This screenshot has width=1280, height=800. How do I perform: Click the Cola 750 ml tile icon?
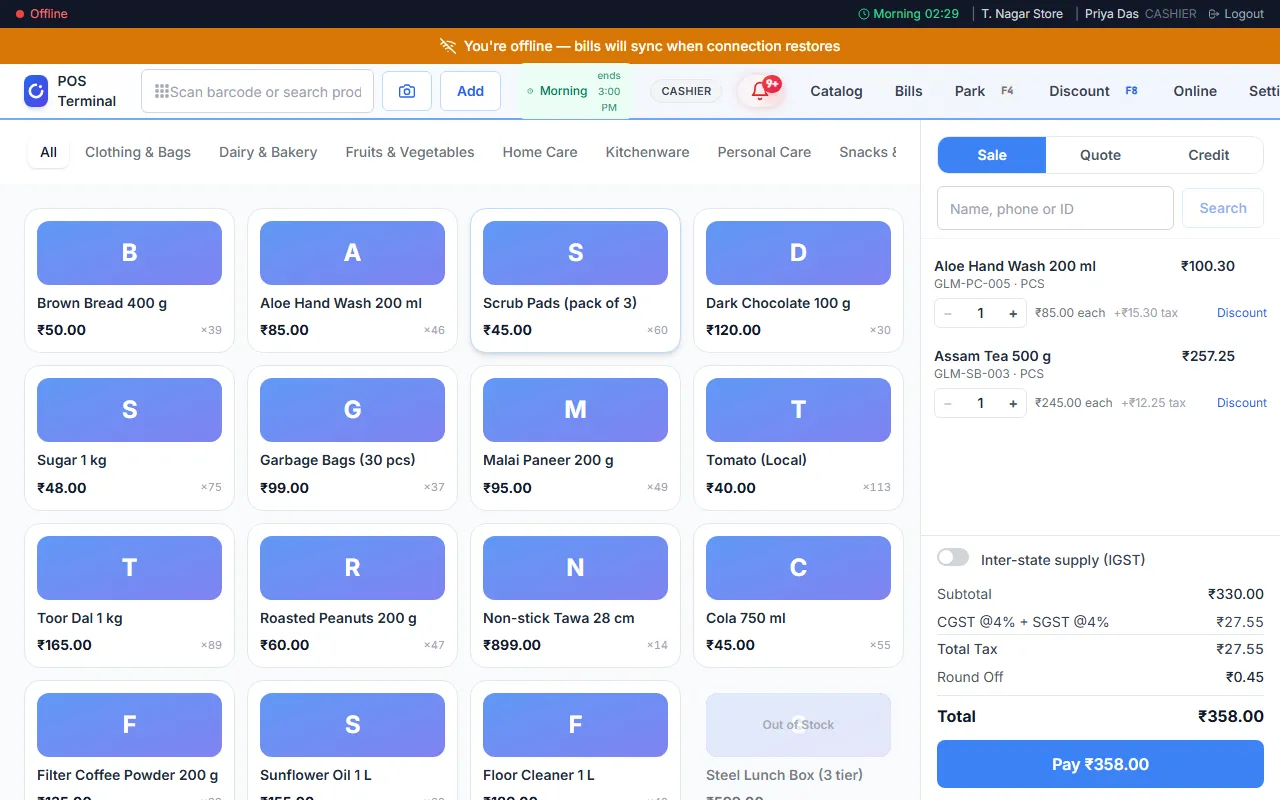pyautogui.click(x=798, y=568)
